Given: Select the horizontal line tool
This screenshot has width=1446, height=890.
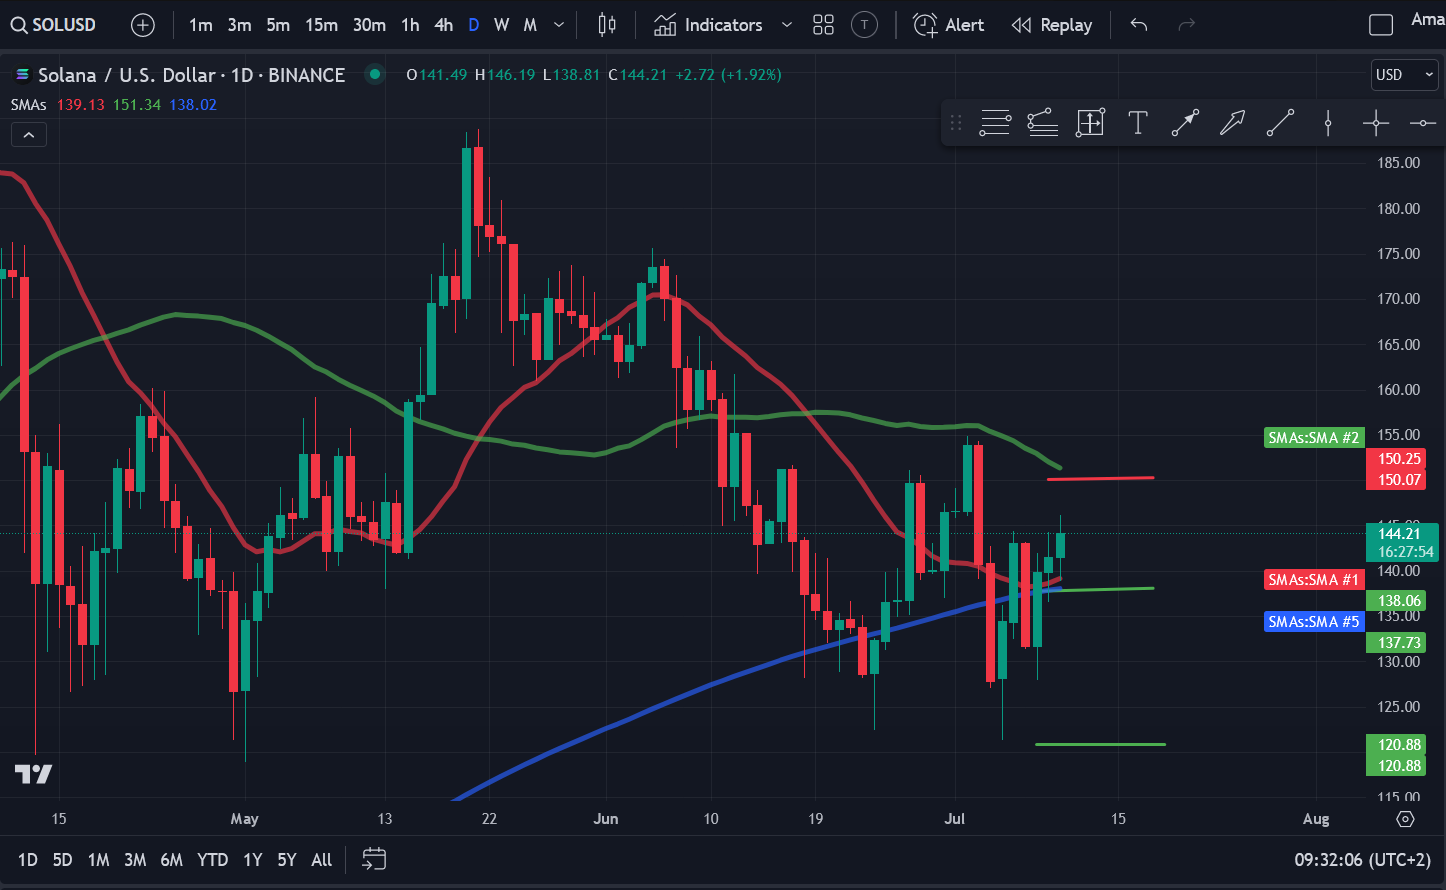Looking at the screenshot, I should 1423,123.
